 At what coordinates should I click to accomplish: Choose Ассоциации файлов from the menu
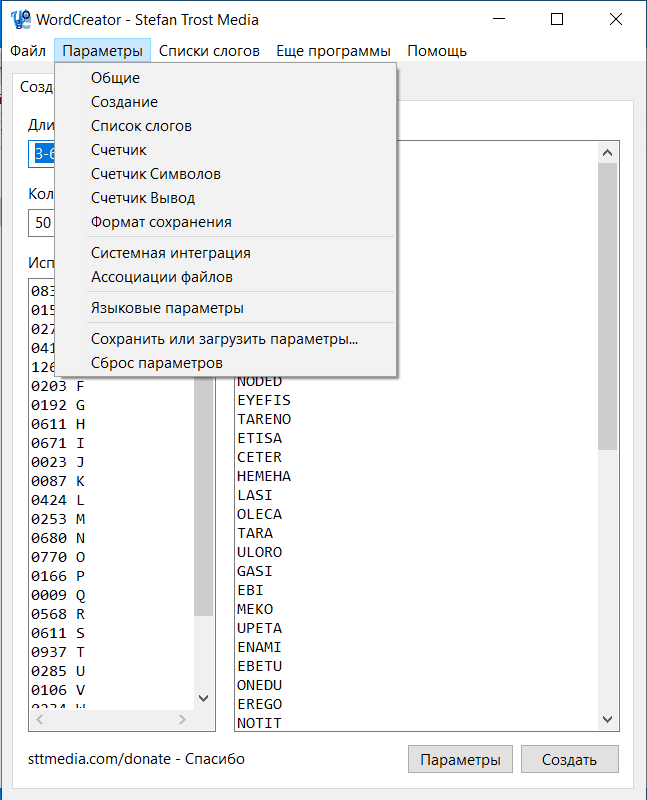161,277
